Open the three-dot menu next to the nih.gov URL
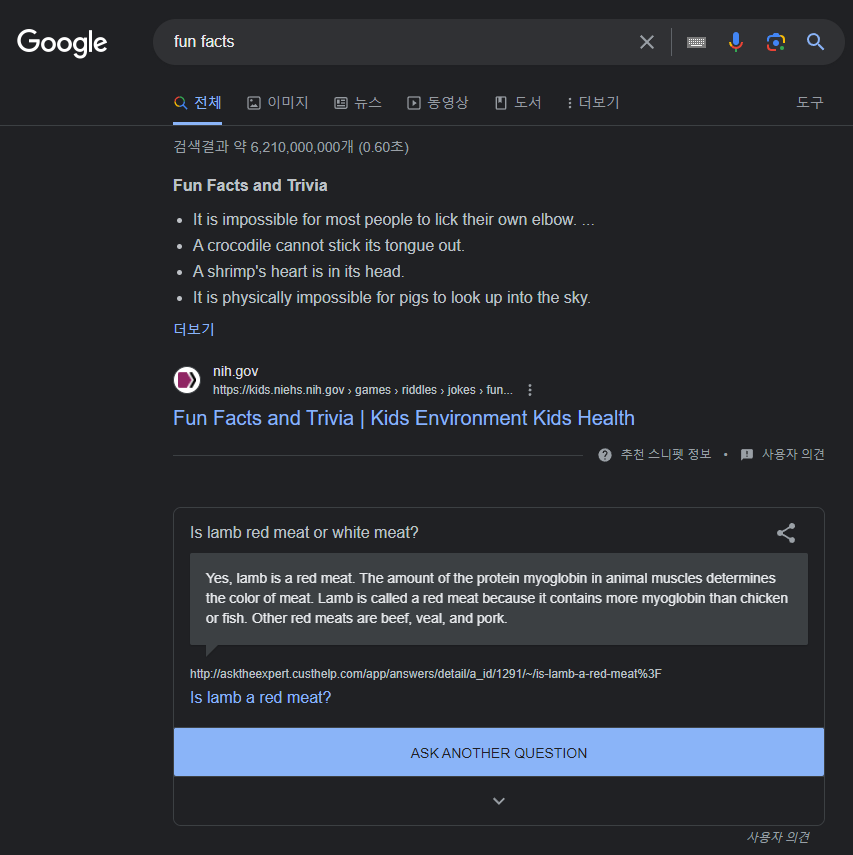This screenshot has height=855, width=853. (x=530, y=390)
